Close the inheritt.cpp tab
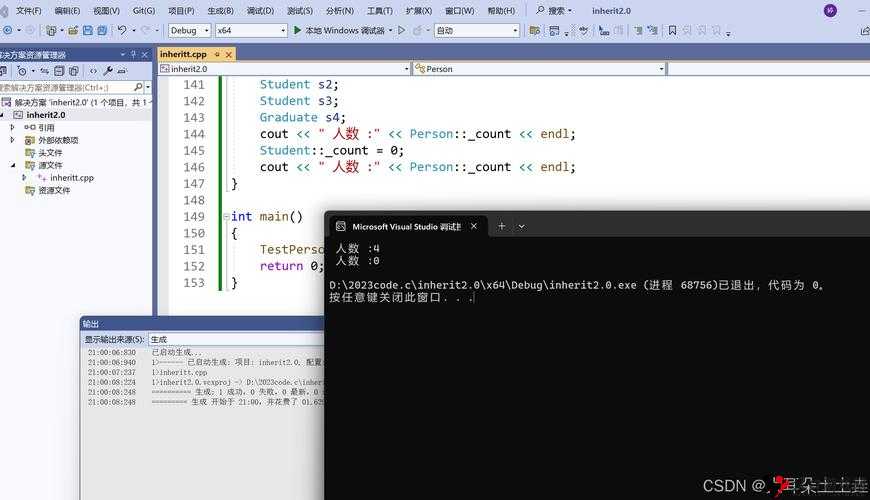Image resolution: width=870 pixels, height=500 pixels. click(229, 54)
